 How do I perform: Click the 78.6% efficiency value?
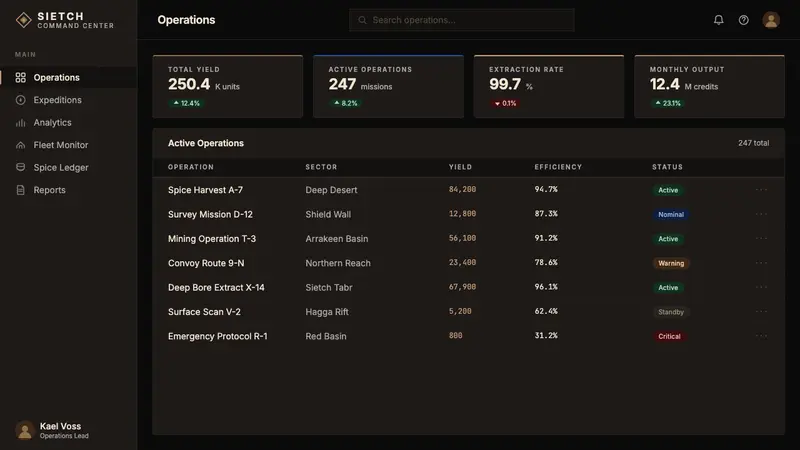click(546, 262)
